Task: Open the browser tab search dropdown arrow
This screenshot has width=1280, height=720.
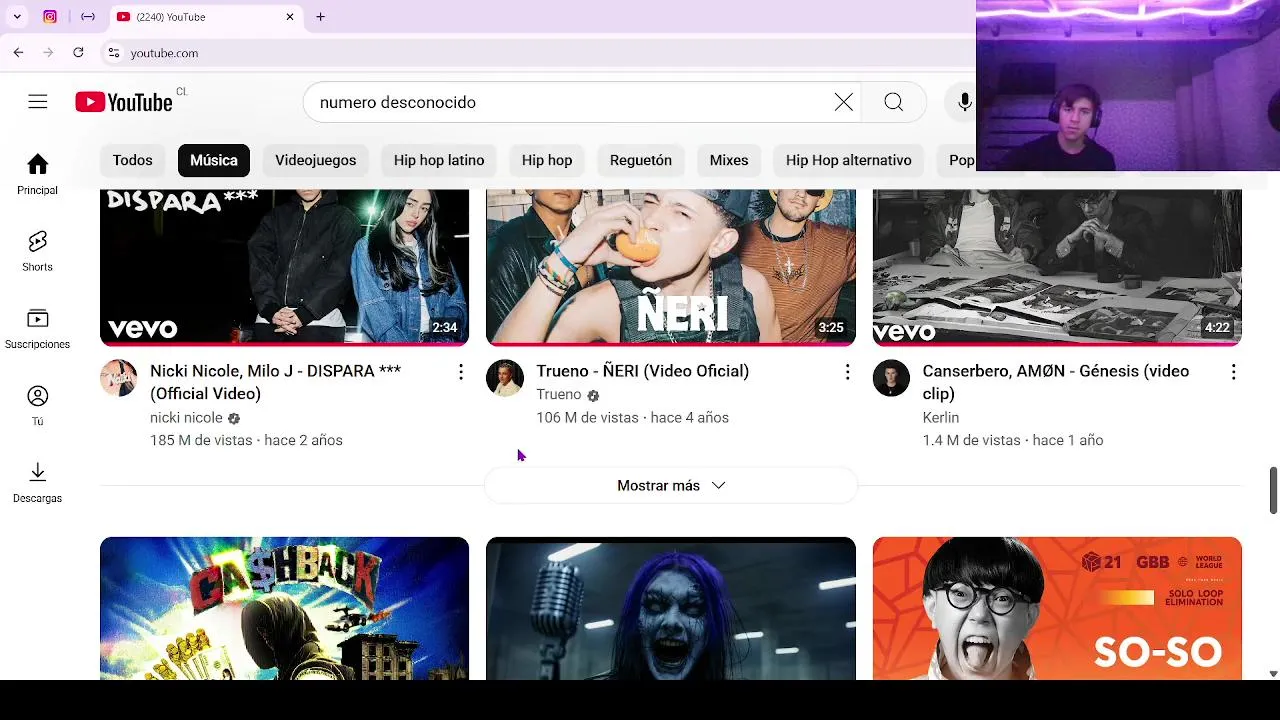Action: click(17, 17)
